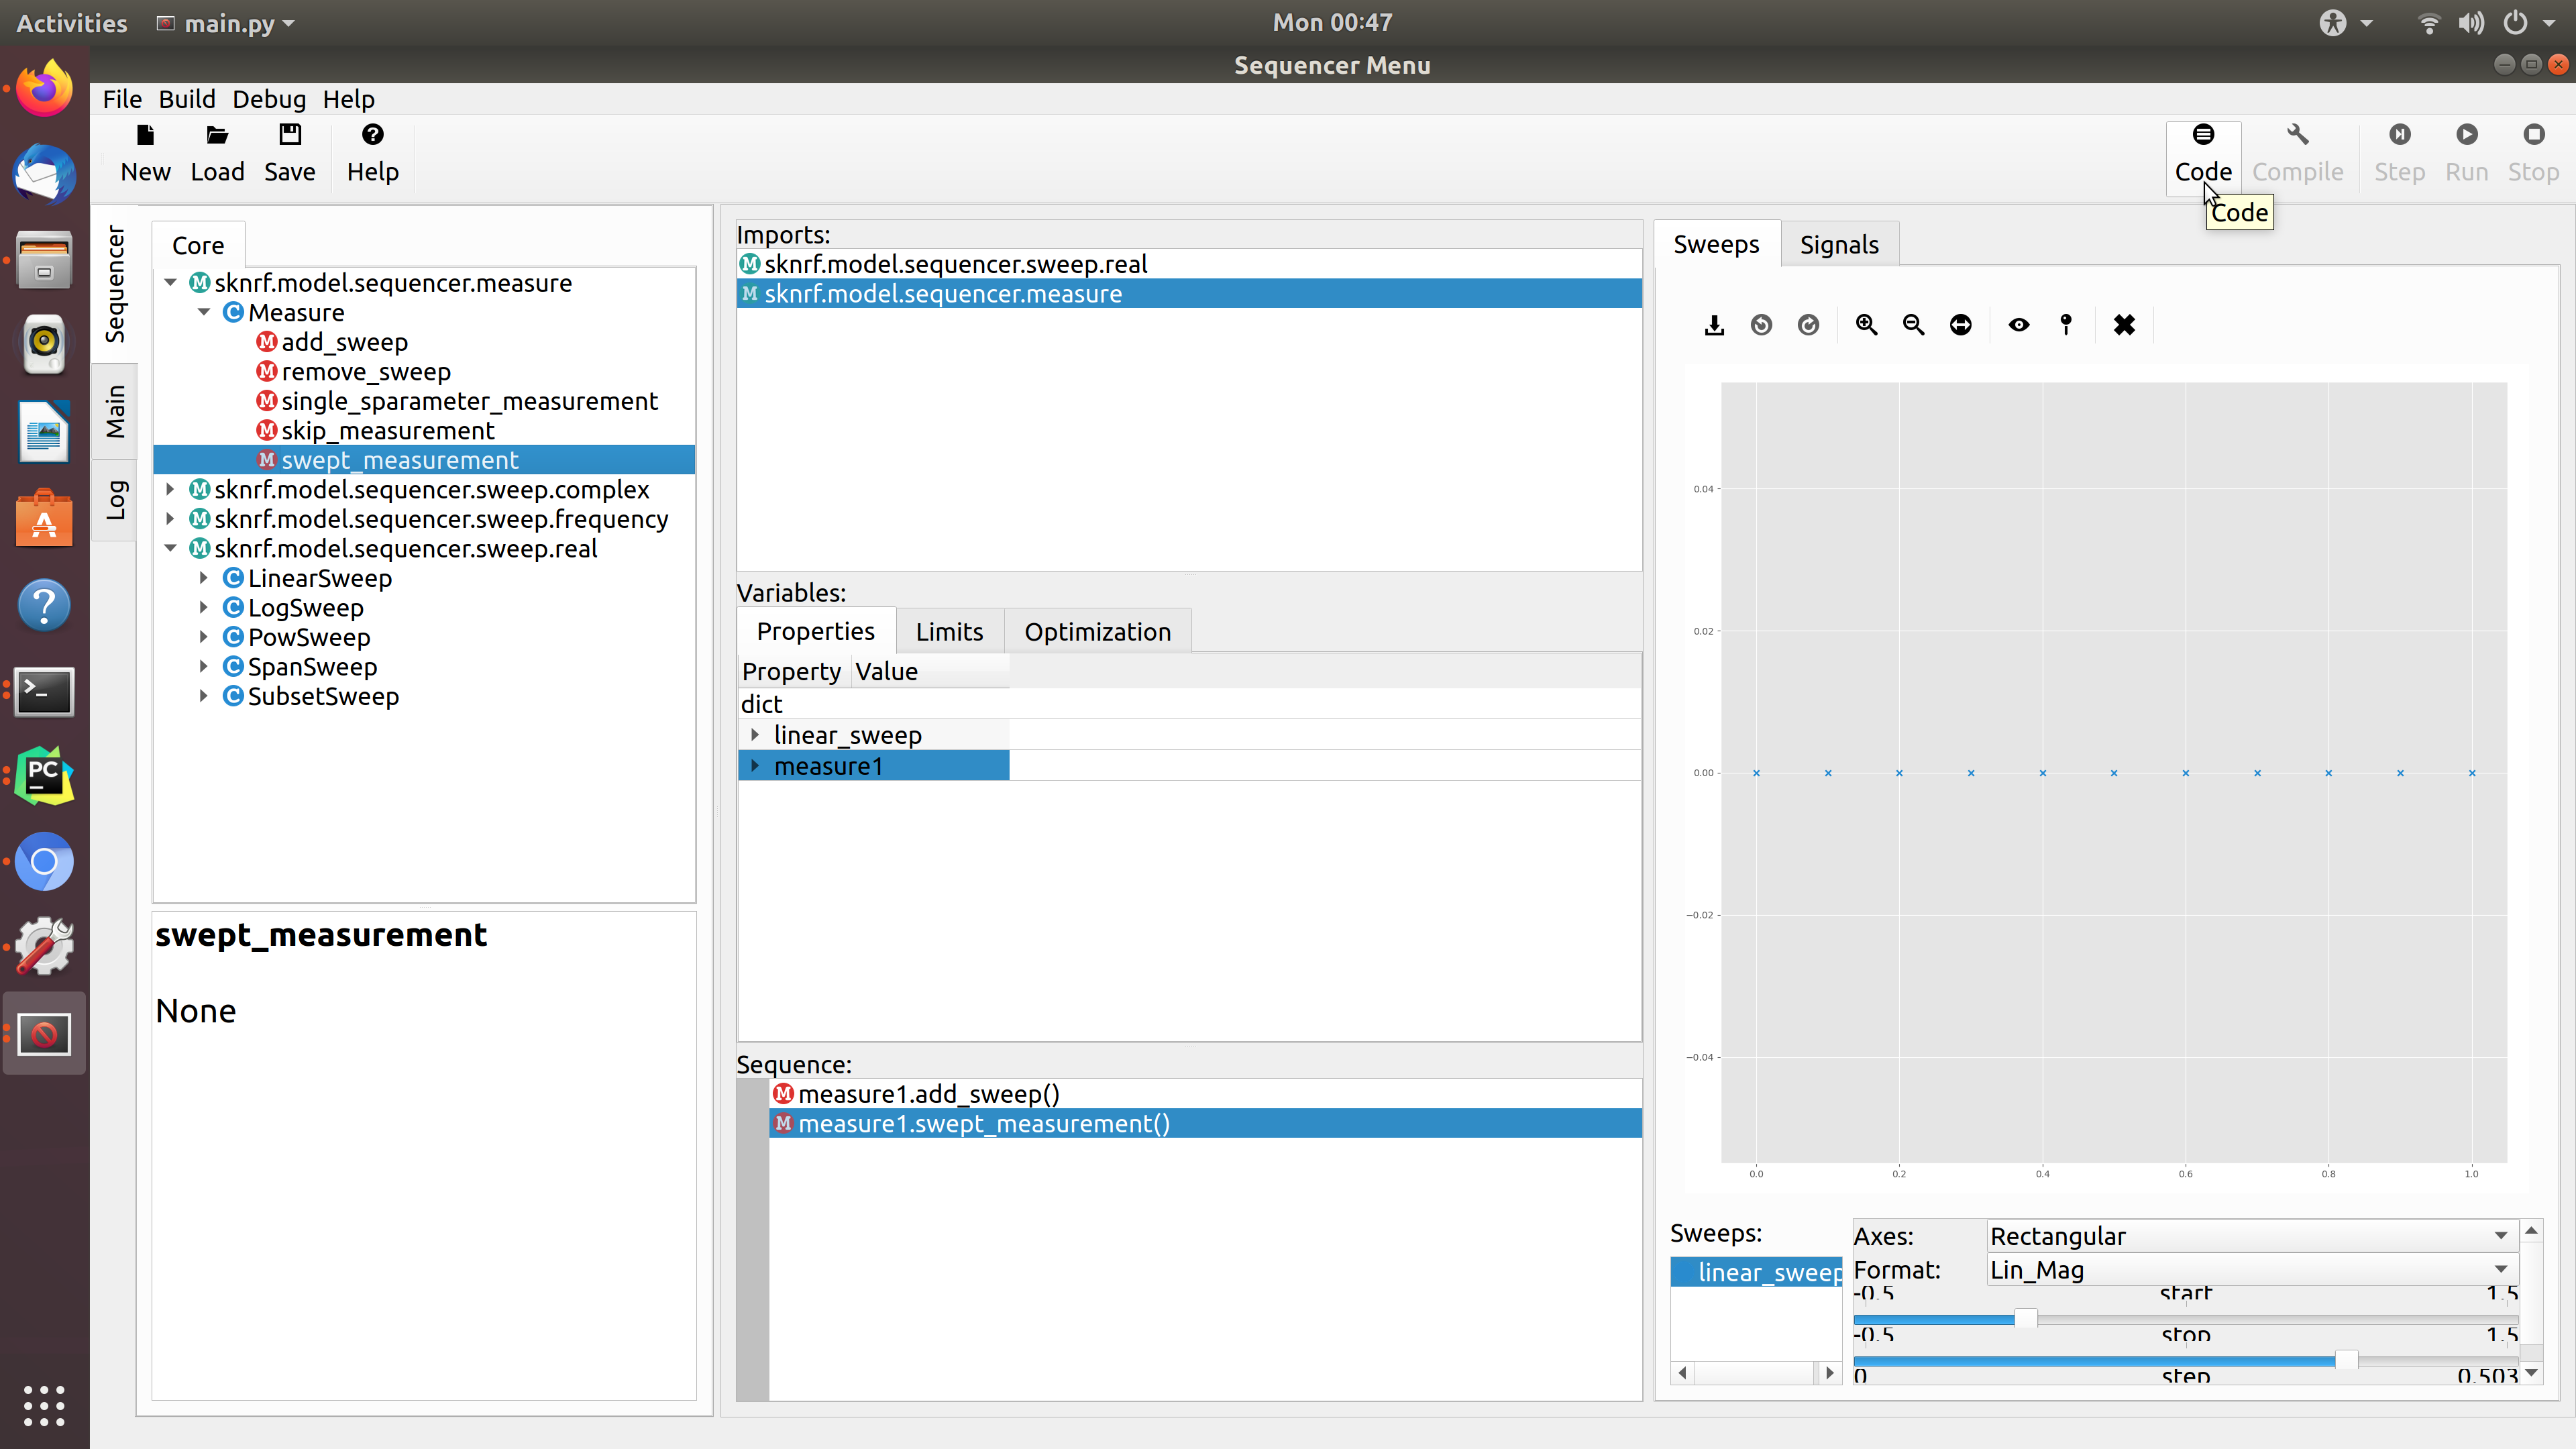2576x1449 pixels.
Task: Expand the LogSweep tree item
Action: [203, 607]
